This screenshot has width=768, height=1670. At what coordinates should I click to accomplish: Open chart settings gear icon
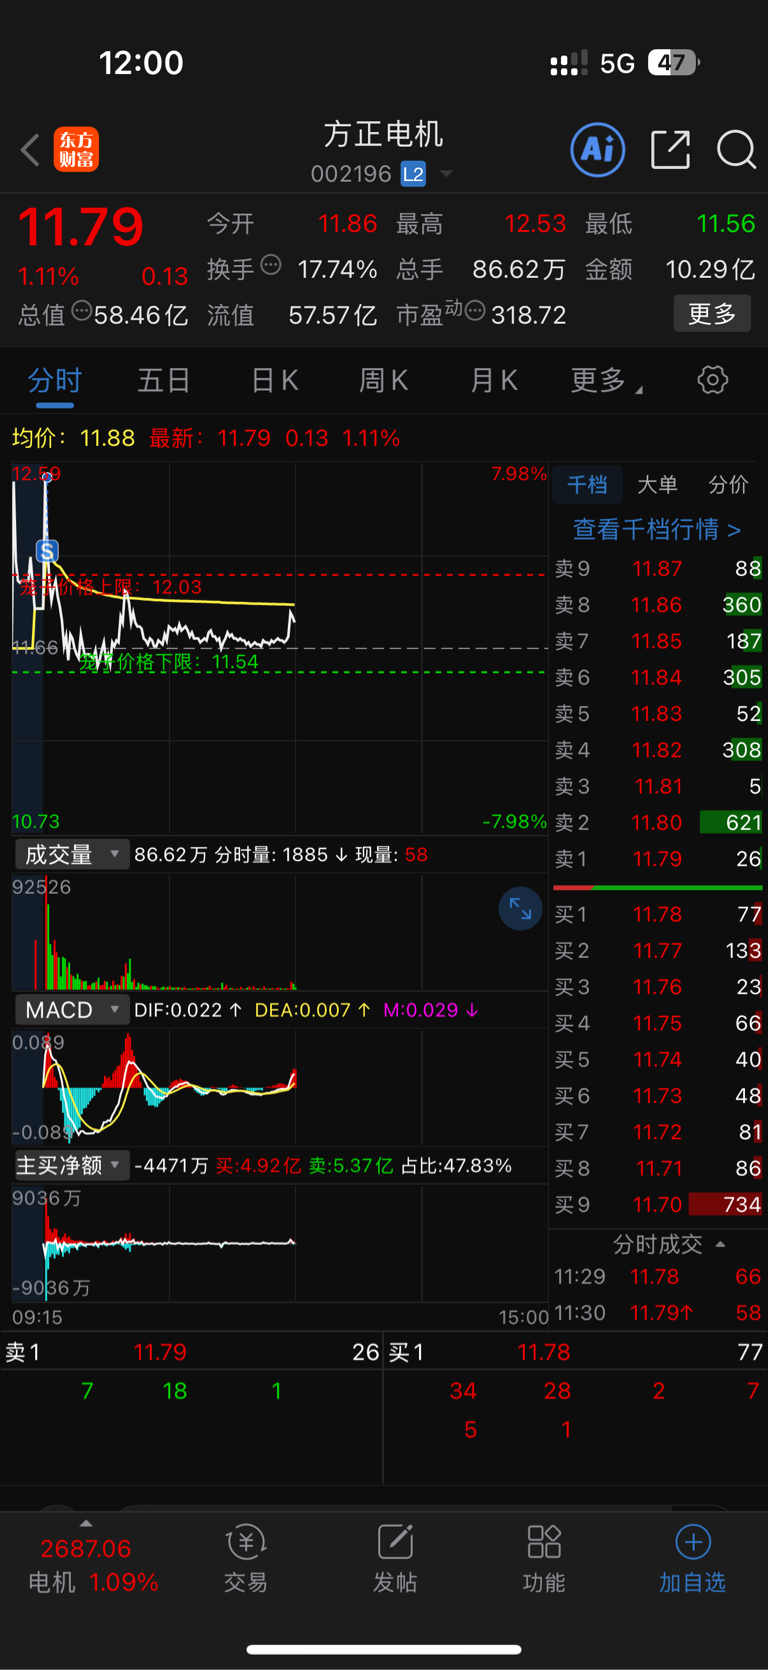712,380
